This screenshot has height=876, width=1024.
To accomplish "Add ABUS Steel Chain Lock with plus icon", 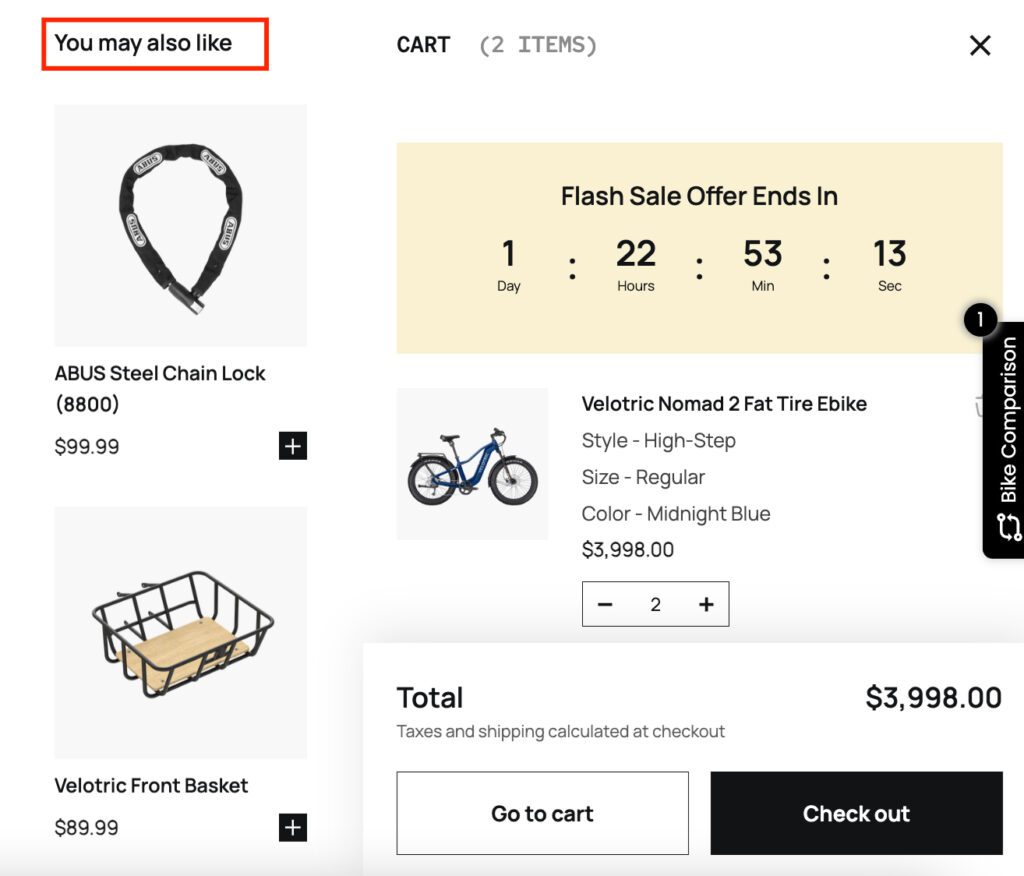I will 292,446.
